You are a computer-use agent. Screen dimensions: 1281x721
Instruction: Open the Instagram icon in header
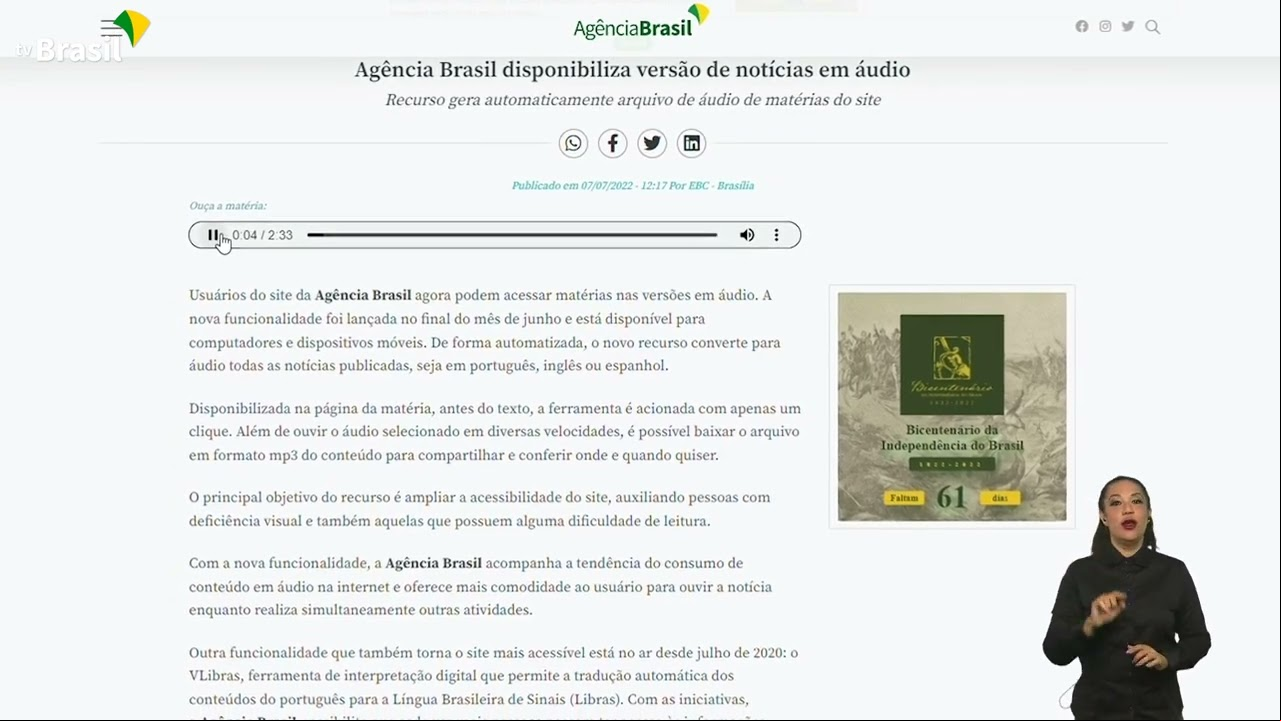click(x=1105, y=27)
